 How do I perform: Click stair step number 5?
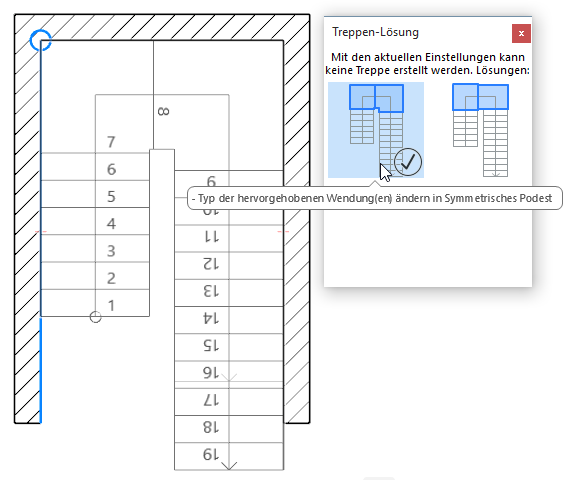[x=111, y=196]
